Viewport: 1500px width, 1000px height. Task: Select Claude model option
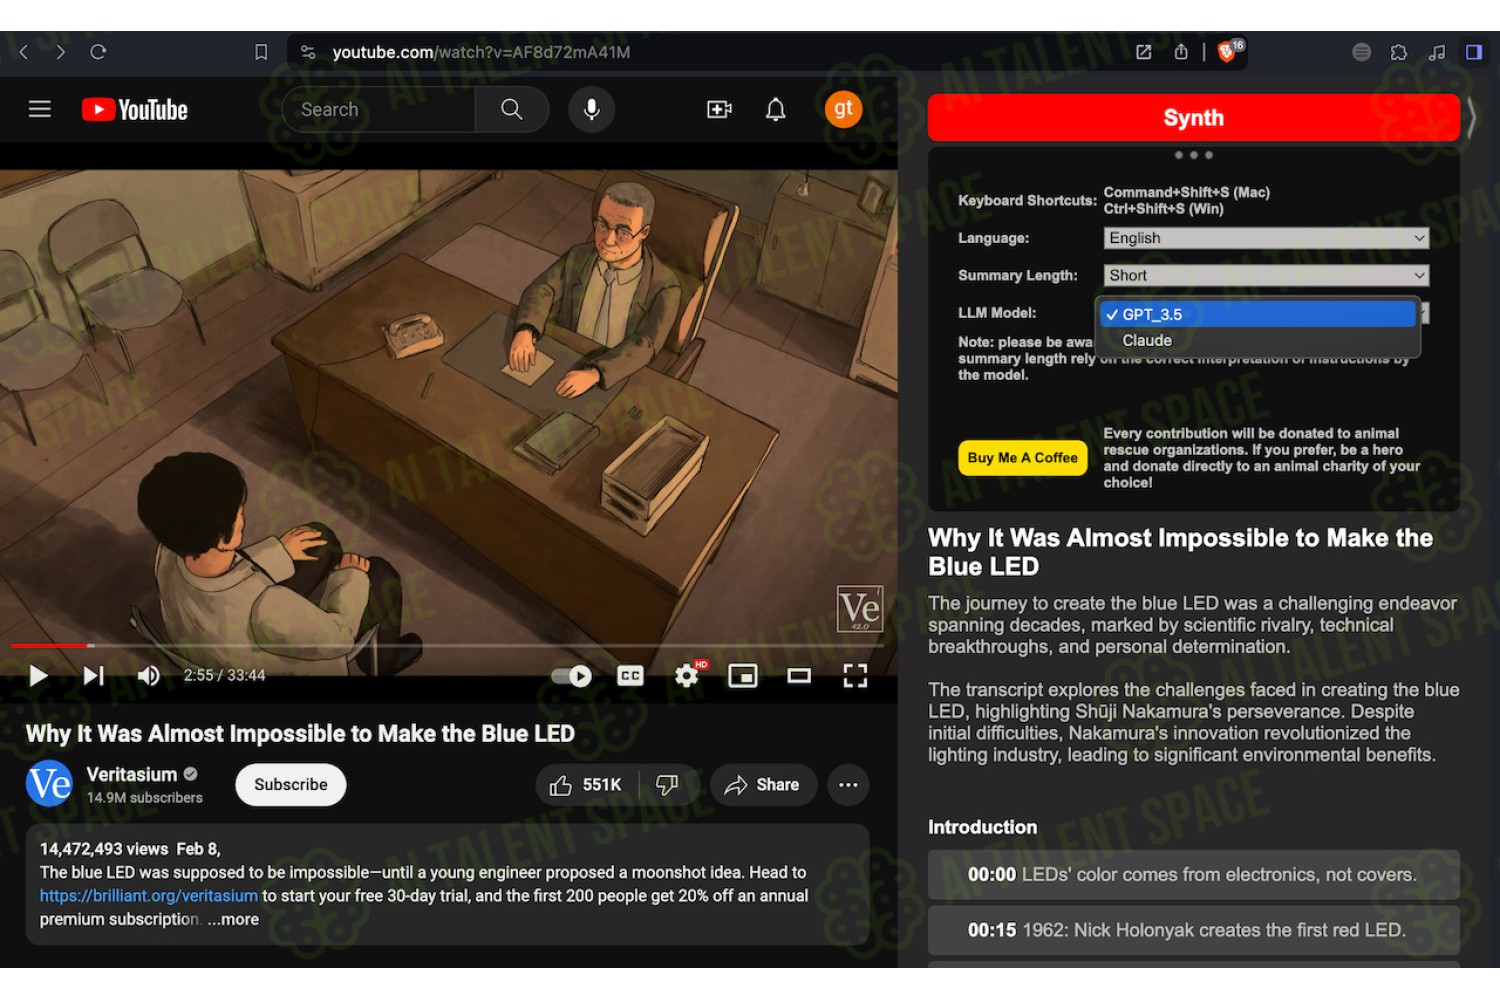point(1258,340)
